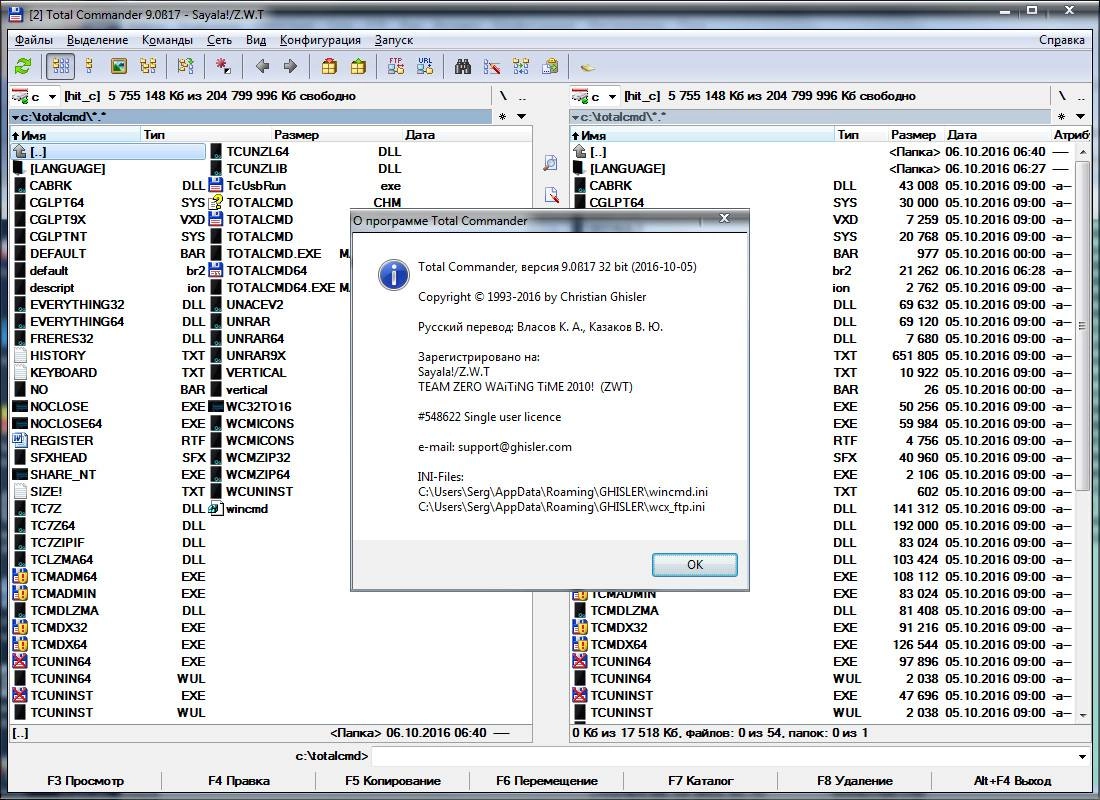
Task: Open the Конфигурация menu
Action: [320, 40]
